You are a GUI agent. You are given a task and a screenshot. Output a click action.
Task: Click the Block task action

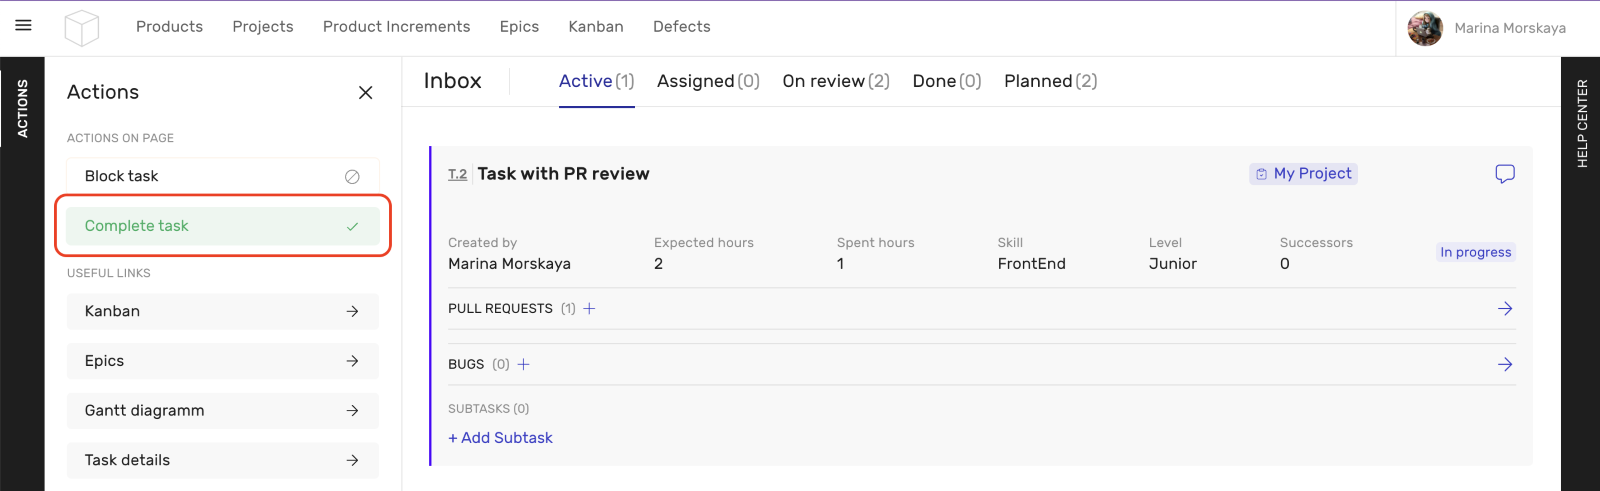222,176
